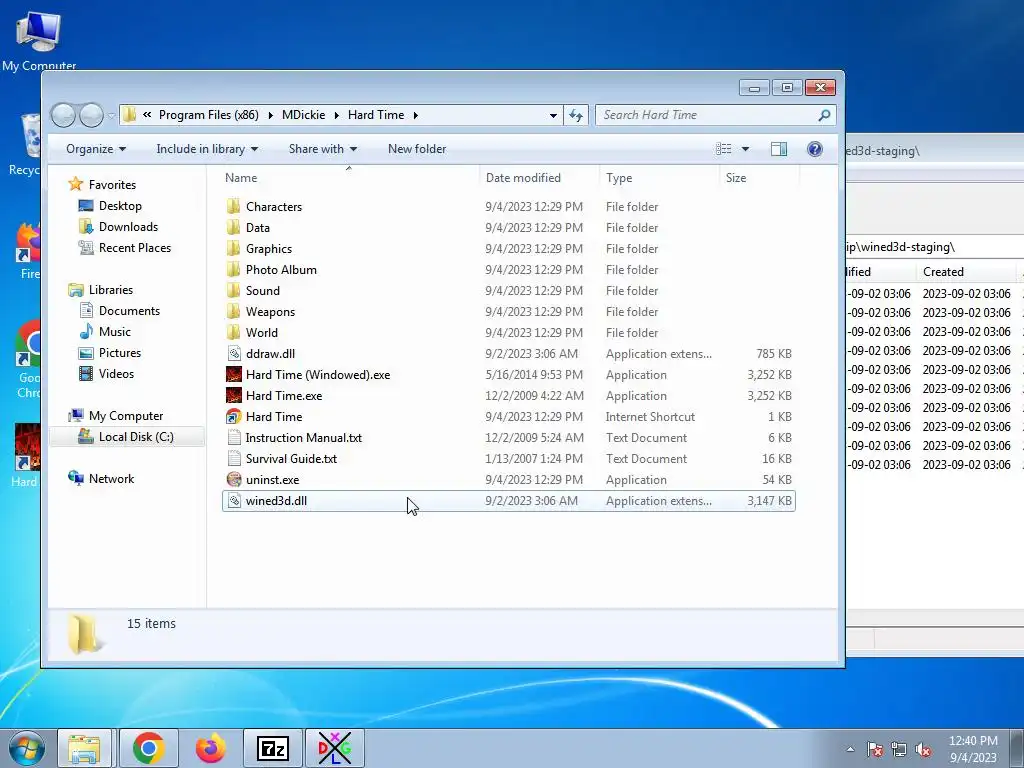Image resolution: width=1024 pixels, height=768 pixels.
Task: Open the Share with dropdown
Action: 323,149
